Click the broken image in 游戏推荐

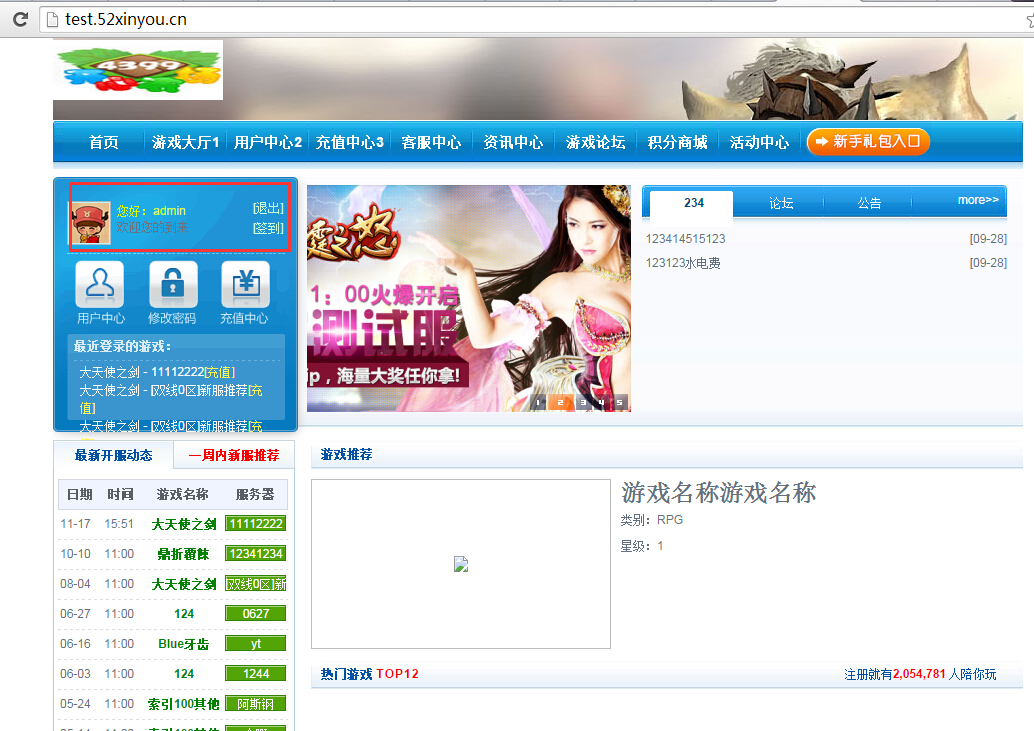point(461,564)
